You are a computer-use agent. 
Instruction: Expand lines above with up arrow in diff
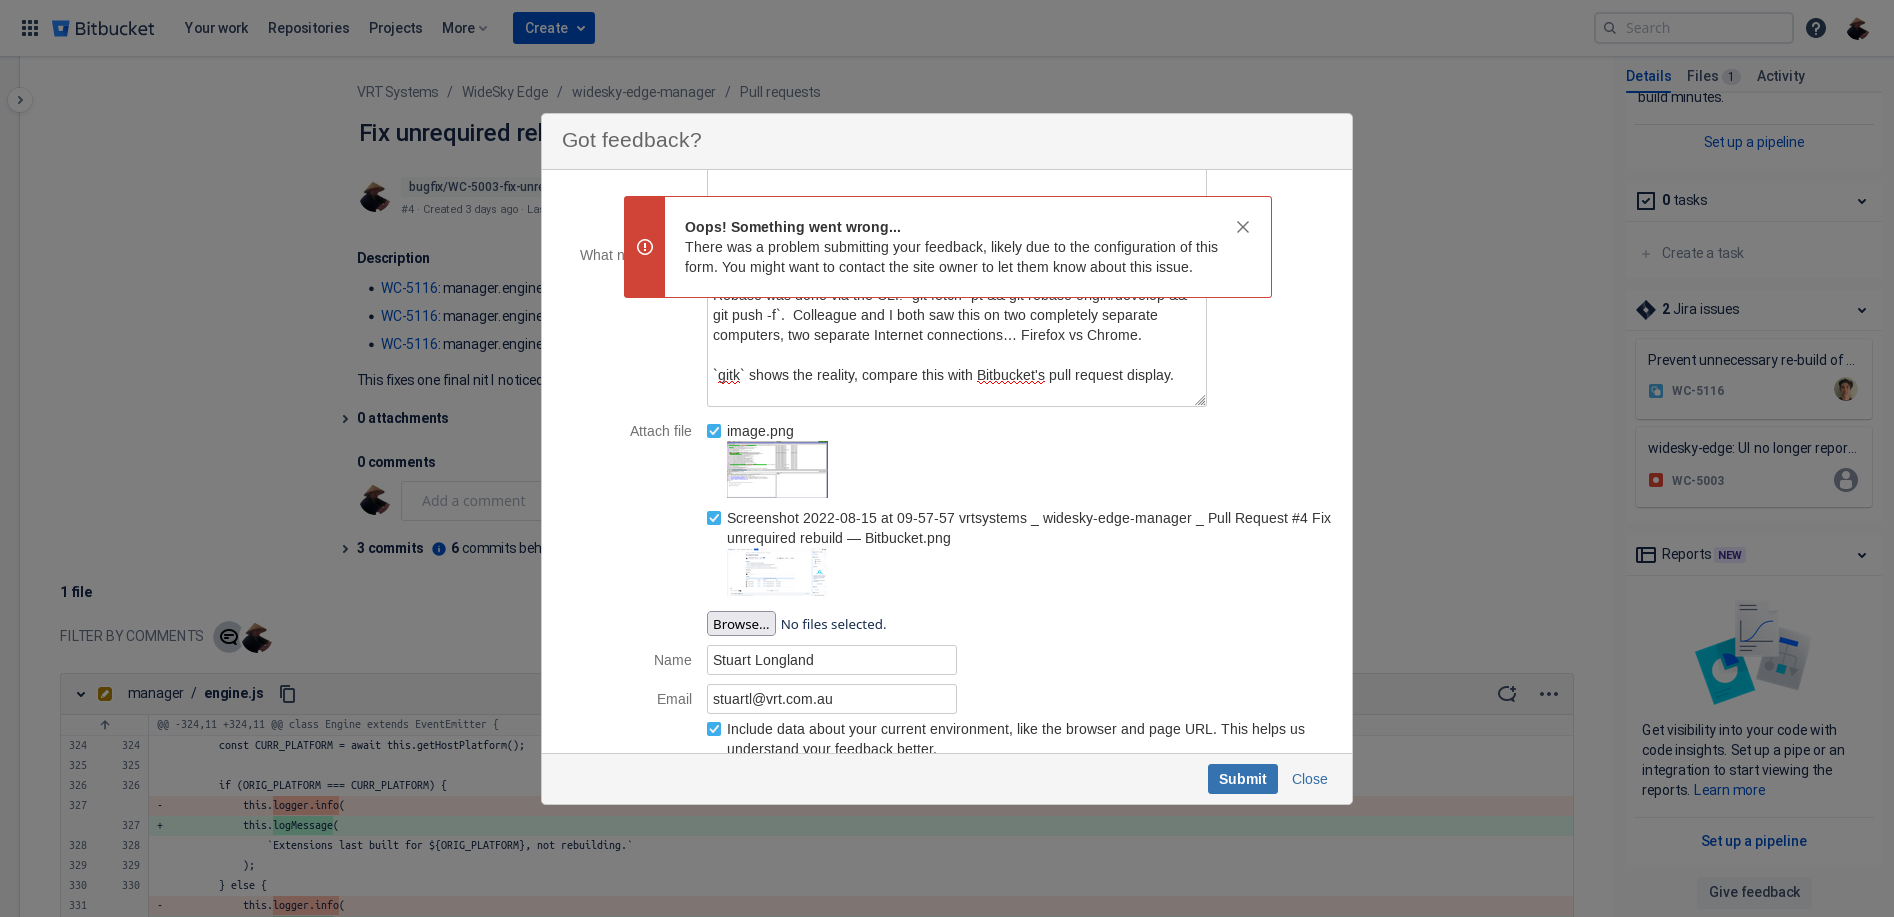[105, 725]
